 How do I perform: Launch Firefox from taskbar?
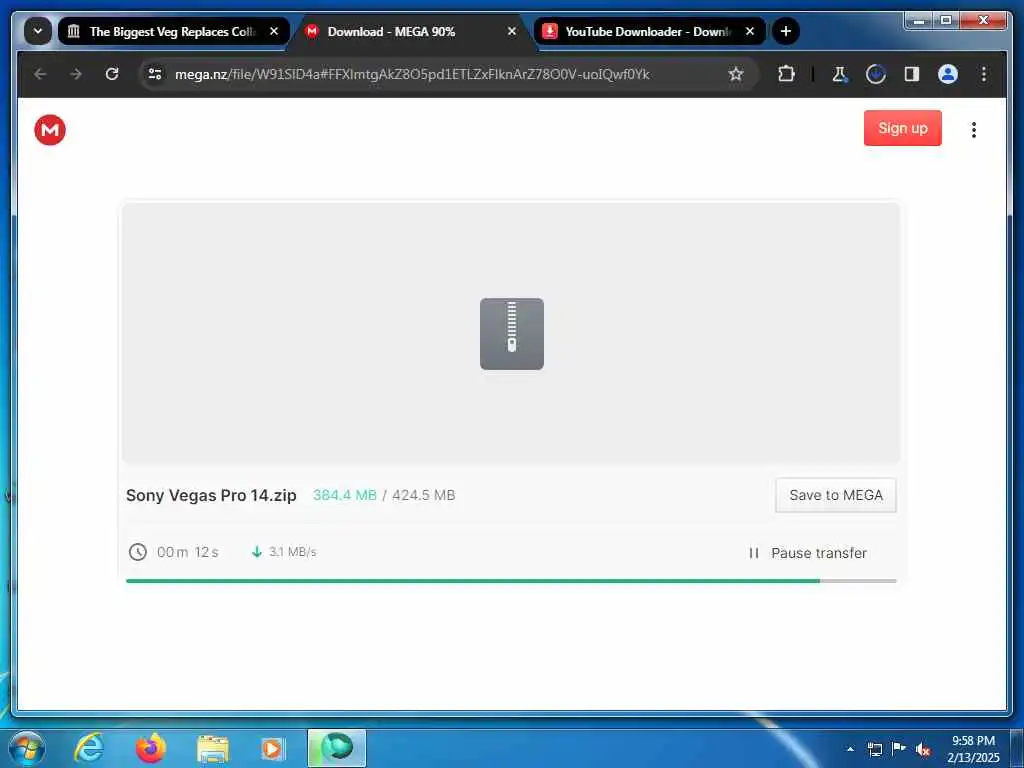coord(151,748)
